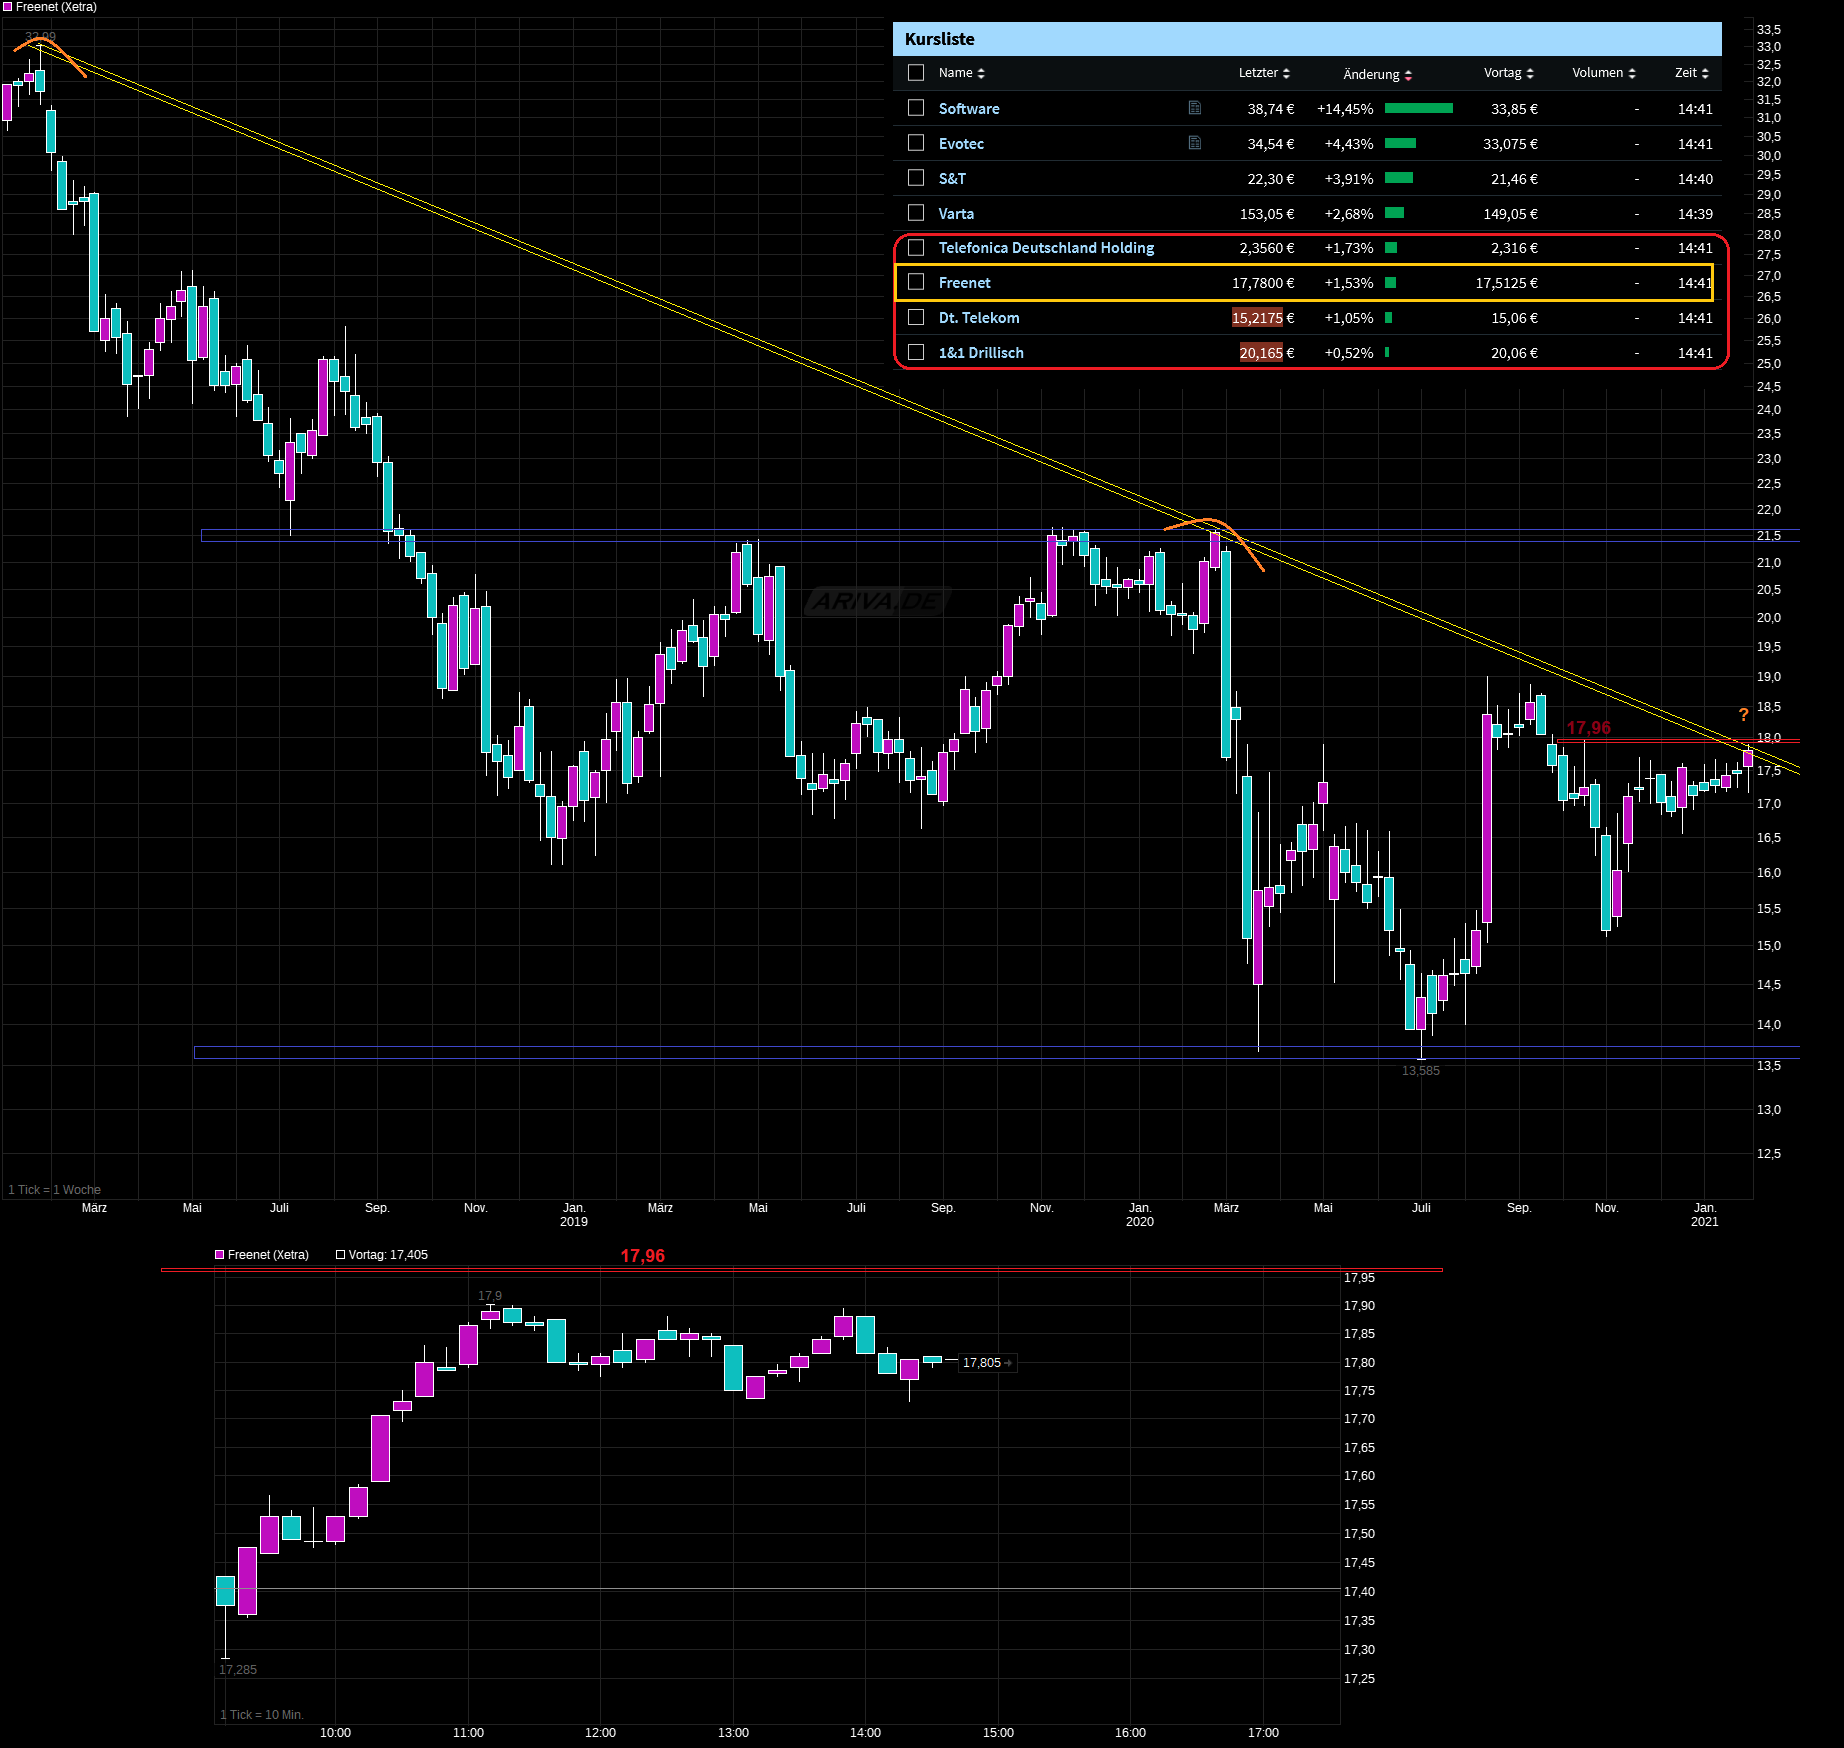1844x1748 pixels.
Task: Click the Freenet change value +1,53%
Action: point(1349,283)
